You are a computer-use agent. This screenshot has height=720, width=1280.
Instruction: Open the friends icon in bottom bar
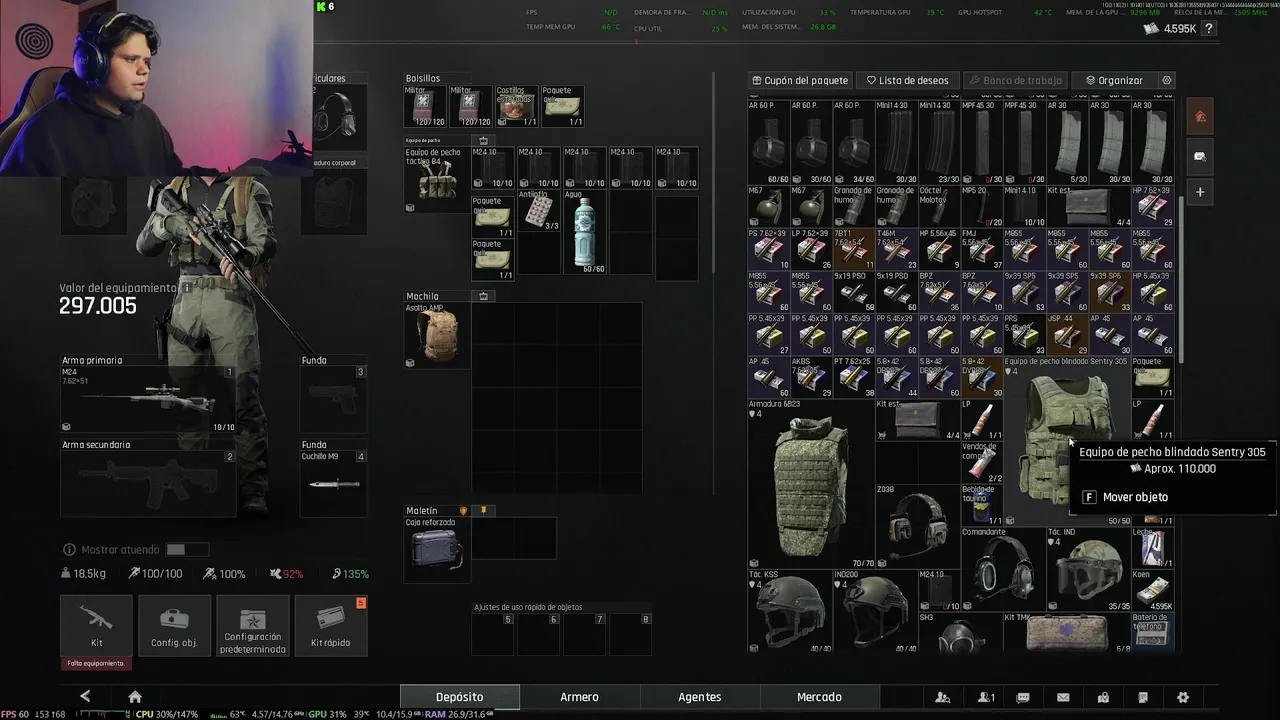pos(942,697)
